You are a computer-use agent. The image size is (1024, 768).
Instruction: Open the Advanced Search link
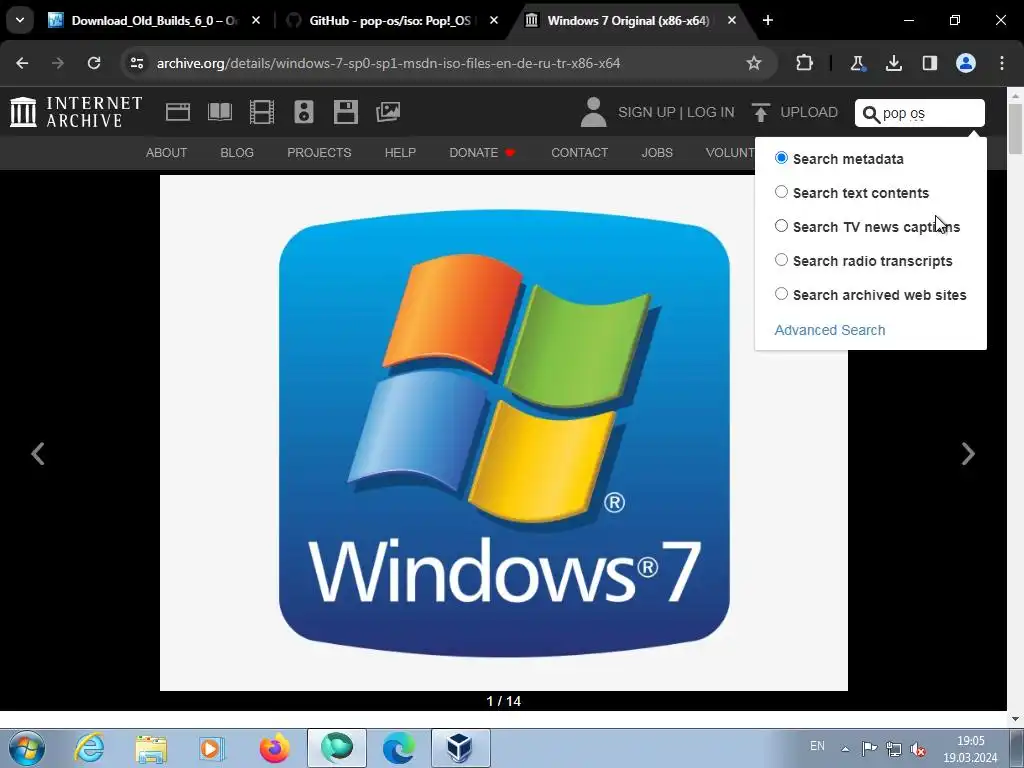tap(829, 330)
